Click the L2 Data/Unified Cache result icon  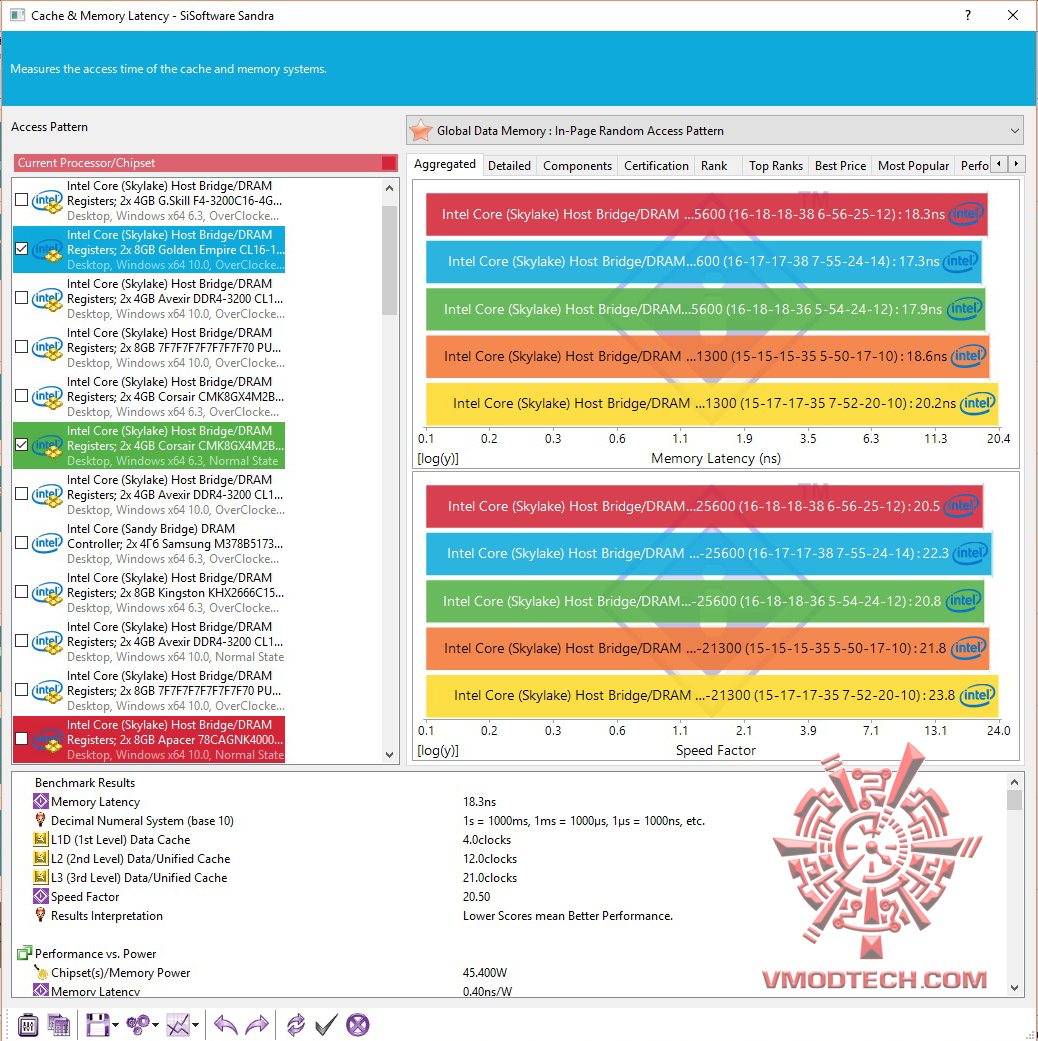(x=41, y=858)
